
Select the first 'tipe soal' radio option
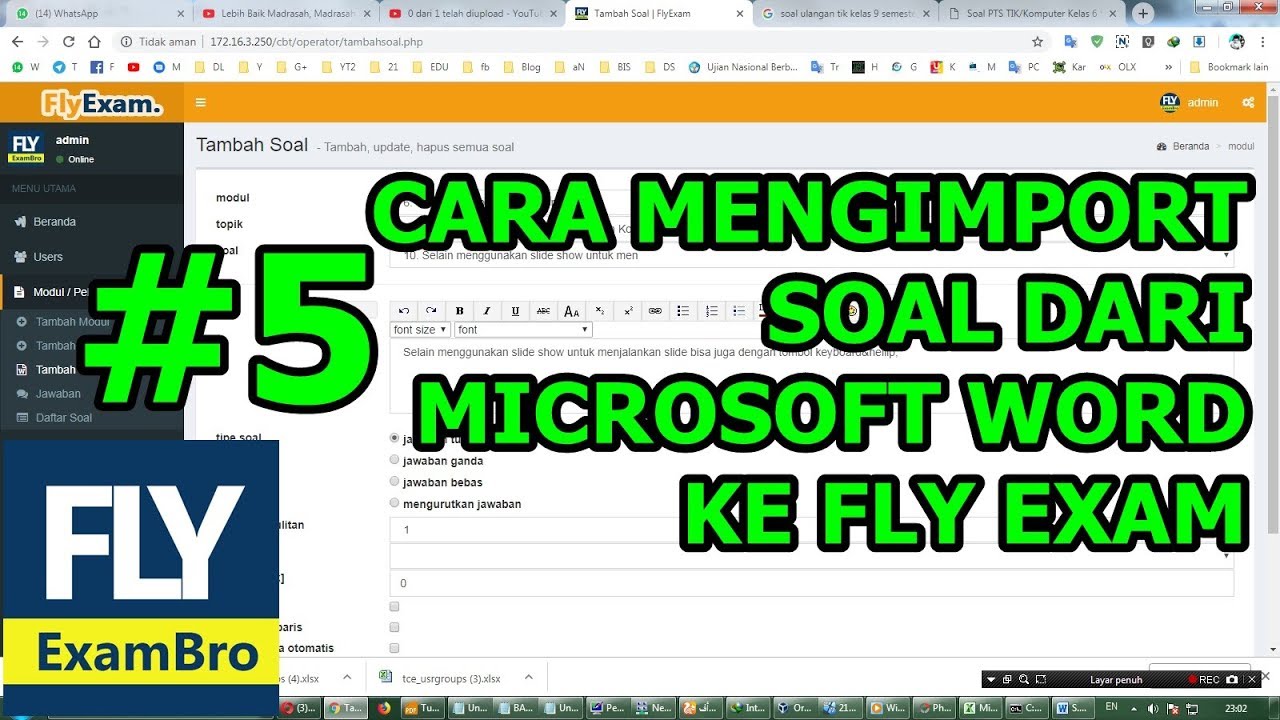pyautogui.click(x=394, y=438)
